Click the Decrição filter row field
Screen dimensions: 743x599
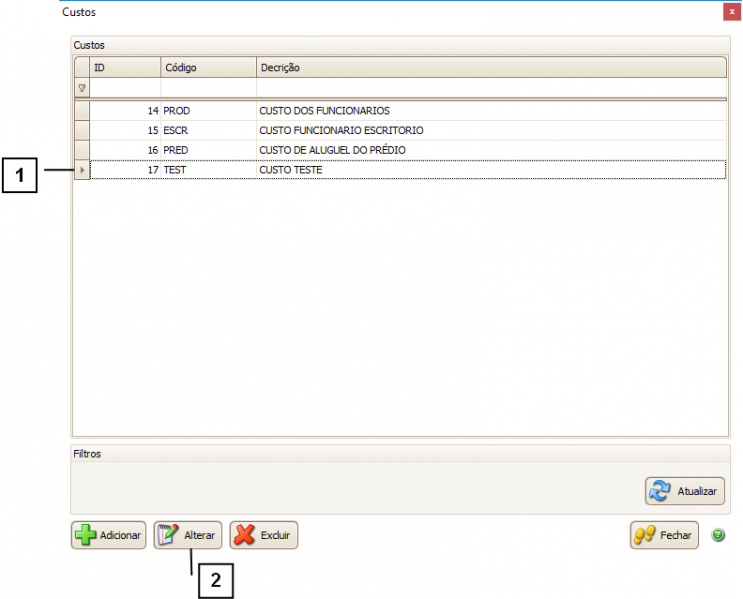pos(490,88)
